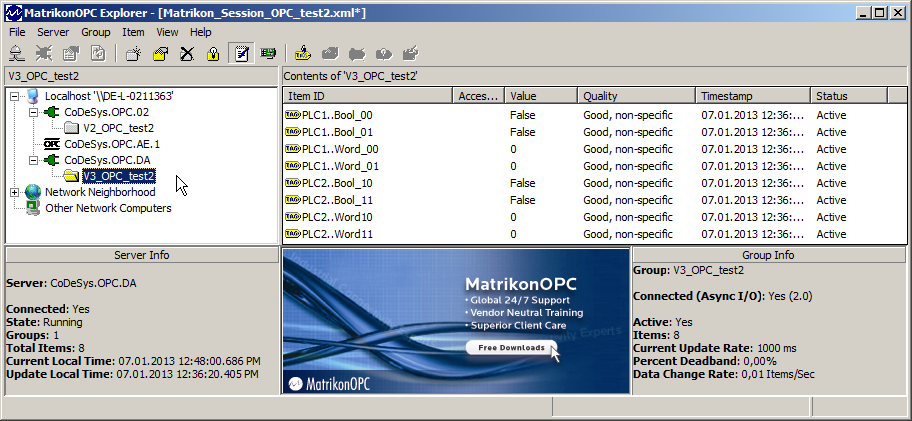Viewport: 912px width, 421px height.
Task: Toggle the pressed notepad-with-pen toolbar button
Action: coord(241,53)
